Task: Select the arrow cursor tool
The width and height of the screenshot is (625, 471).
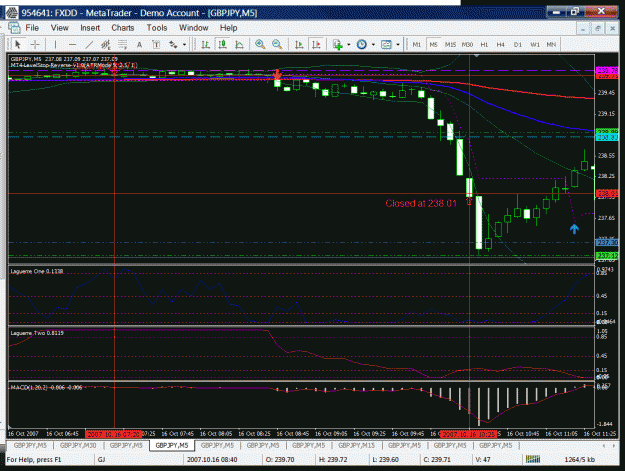Action: (x=18, y=45)
